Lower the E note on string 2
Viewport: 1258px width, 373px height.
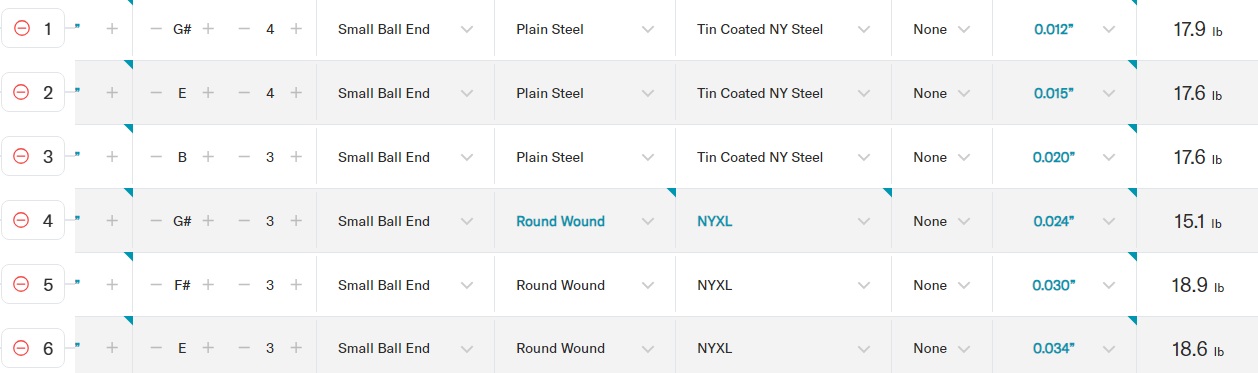[x=156, y=93]
